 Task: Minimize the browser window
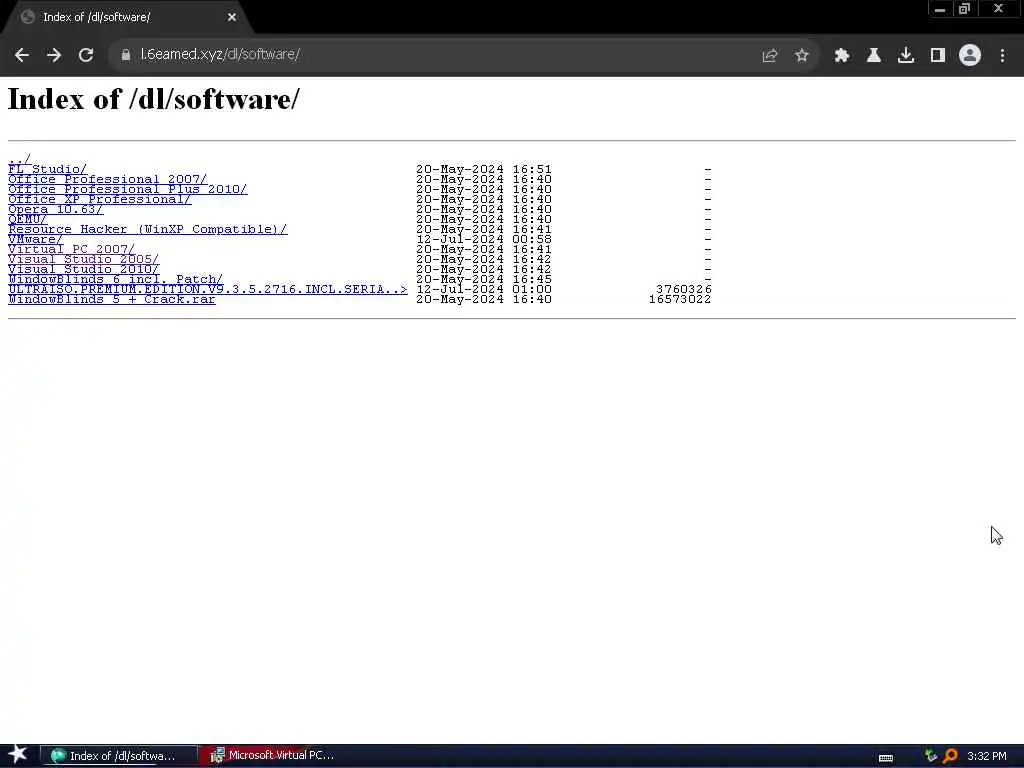coord(940,9)
